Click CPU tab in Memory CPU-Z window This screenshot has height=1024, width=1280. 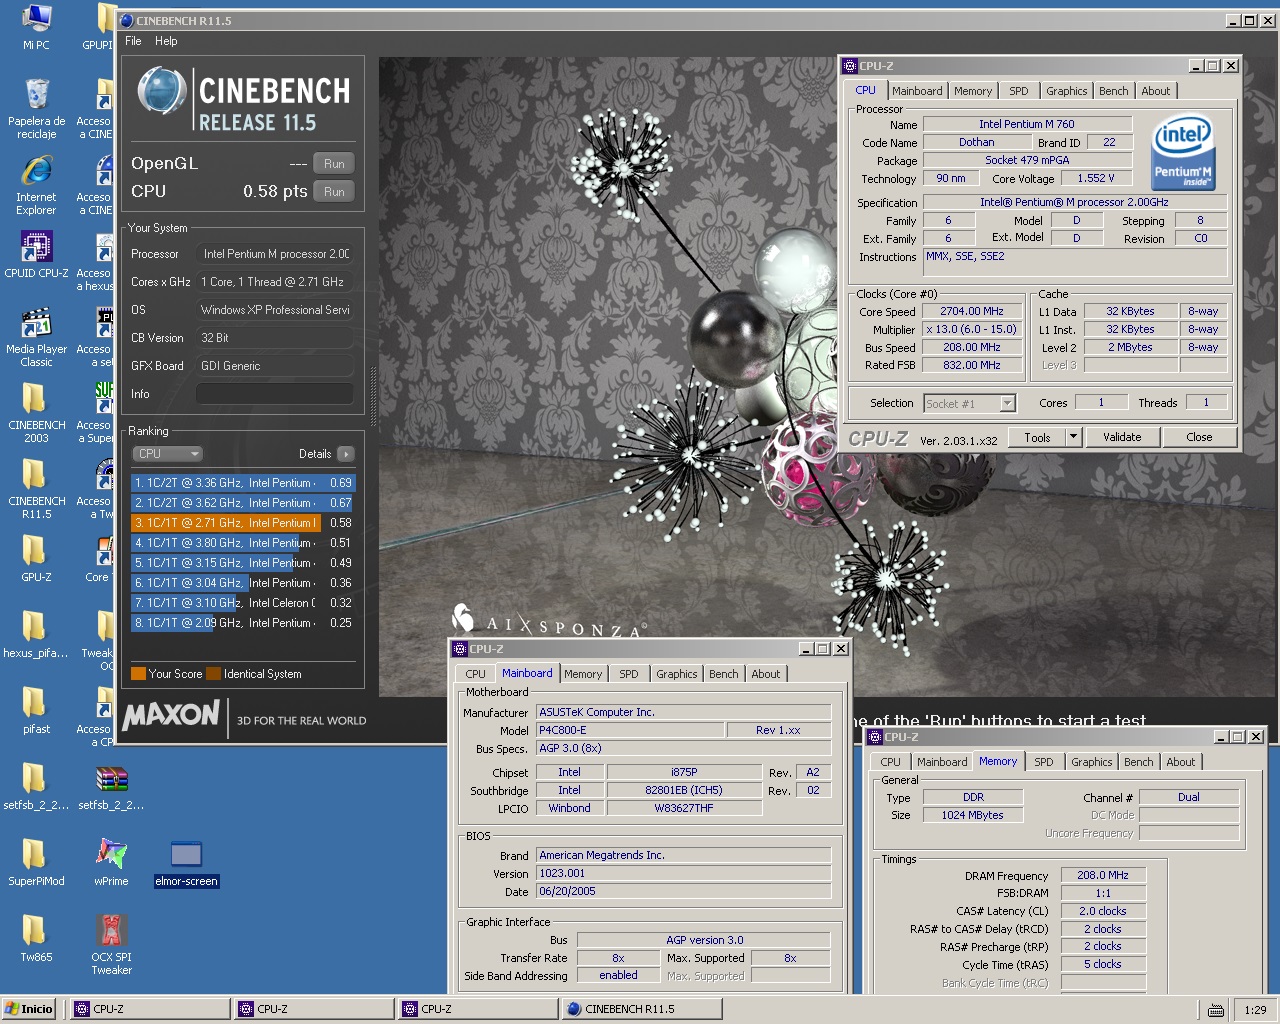pos(891,762)
